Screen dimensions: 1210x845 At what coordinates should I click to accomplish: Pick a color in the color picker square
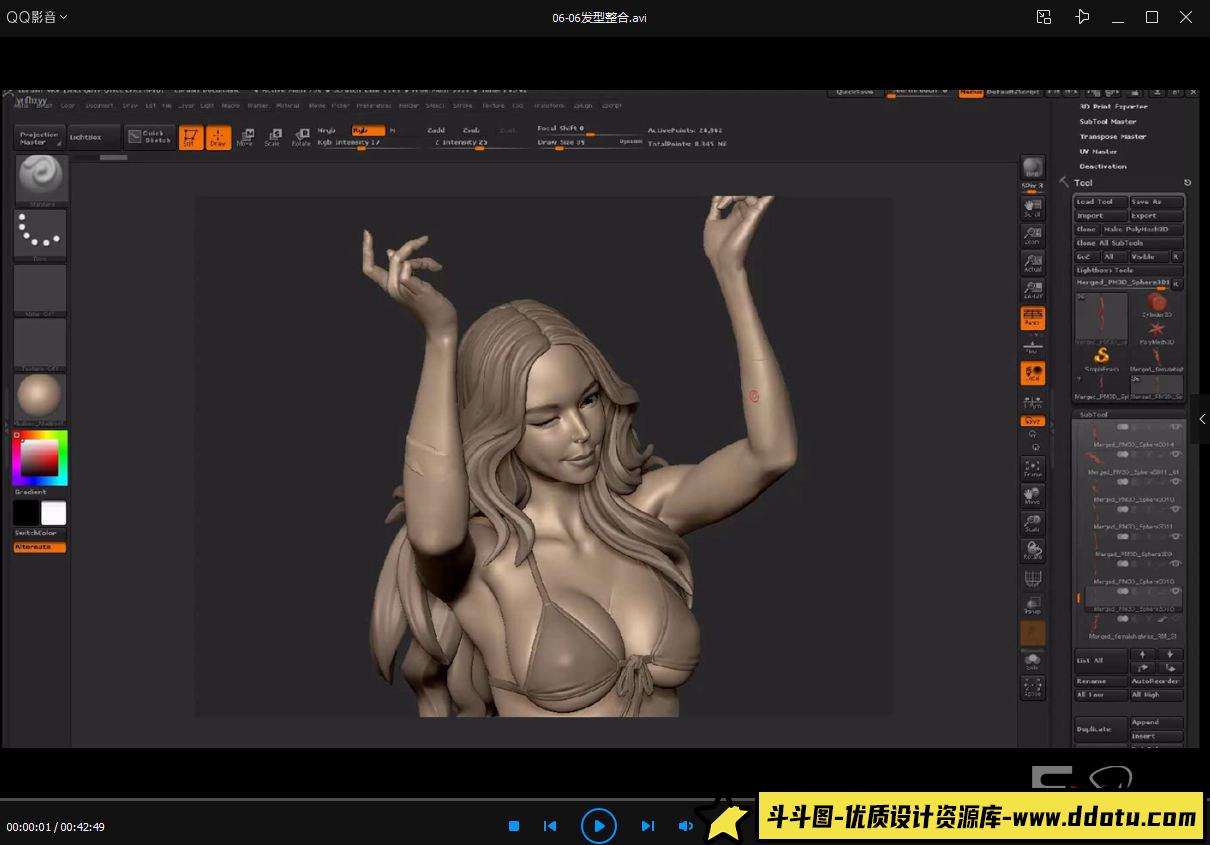click(x=40, y=458)
